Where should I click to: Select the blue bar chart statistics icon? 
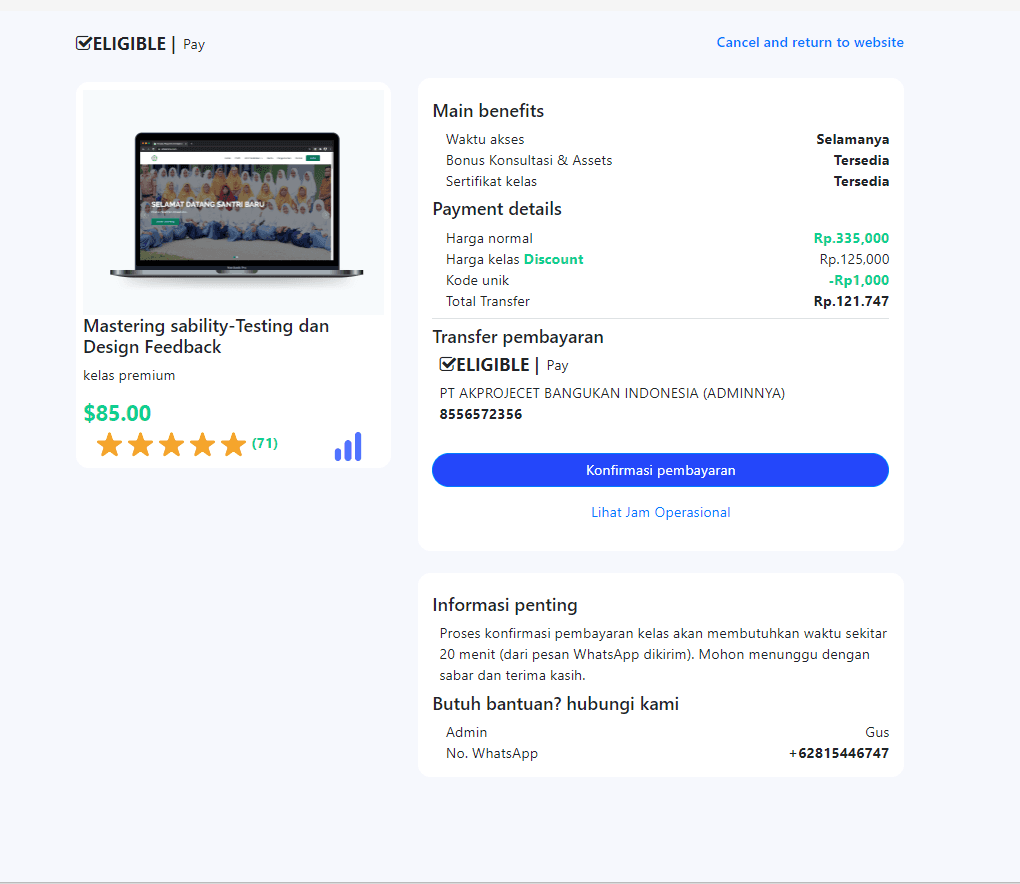[x=347, y=447]
